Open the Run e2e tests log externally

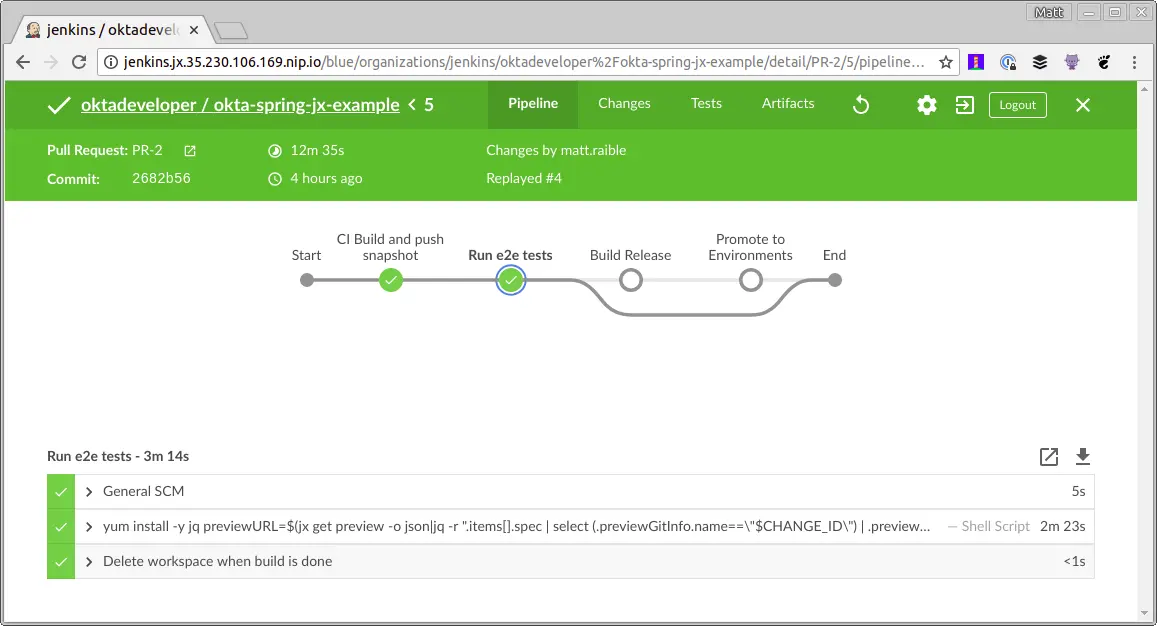click(1048, 457)
